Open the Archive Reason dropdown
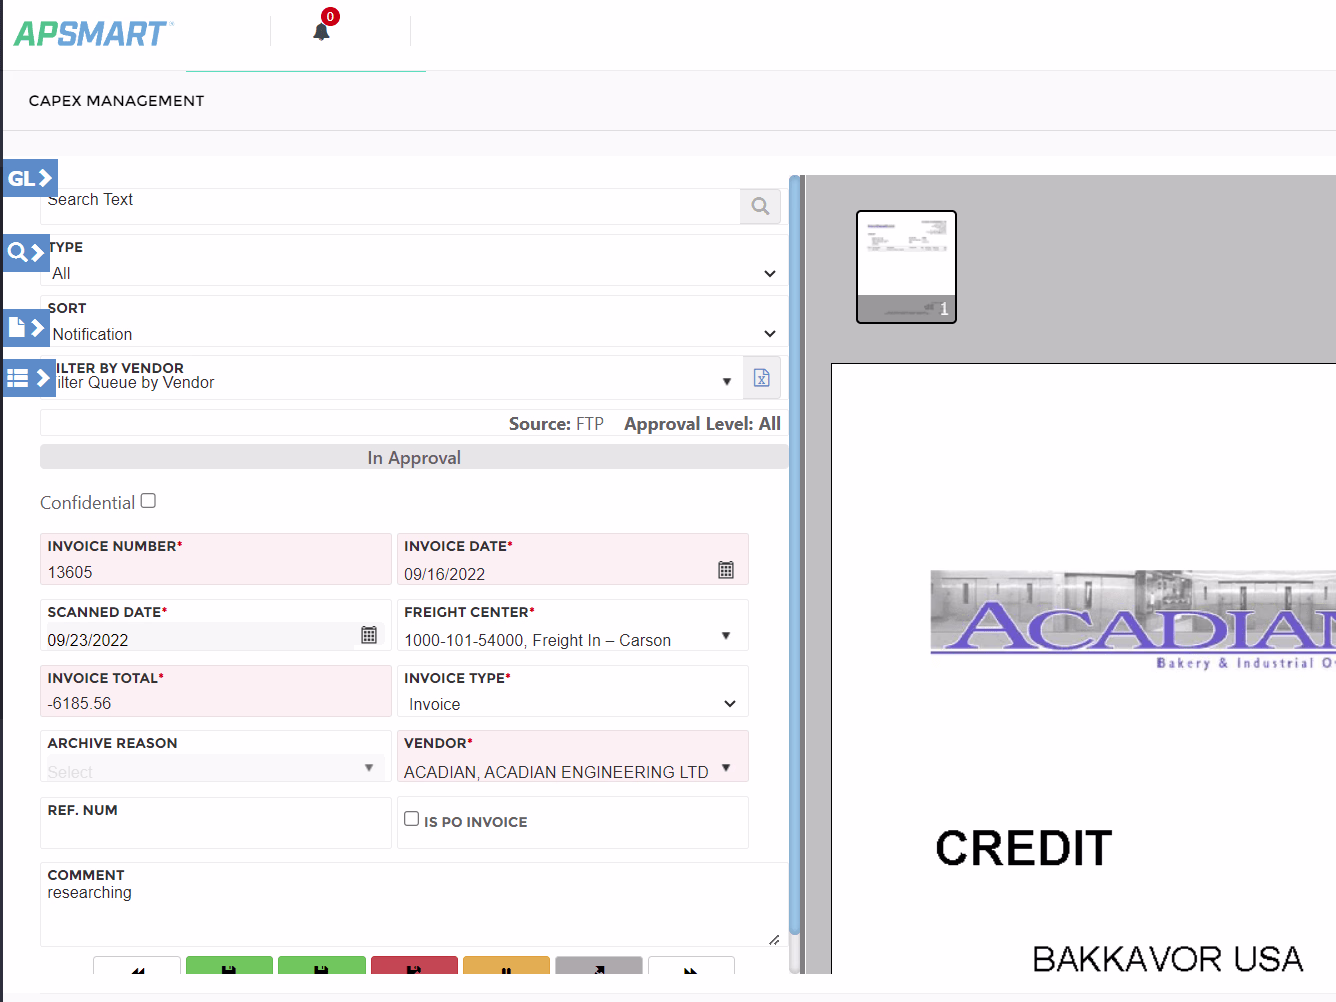 (x=369, y=766)
